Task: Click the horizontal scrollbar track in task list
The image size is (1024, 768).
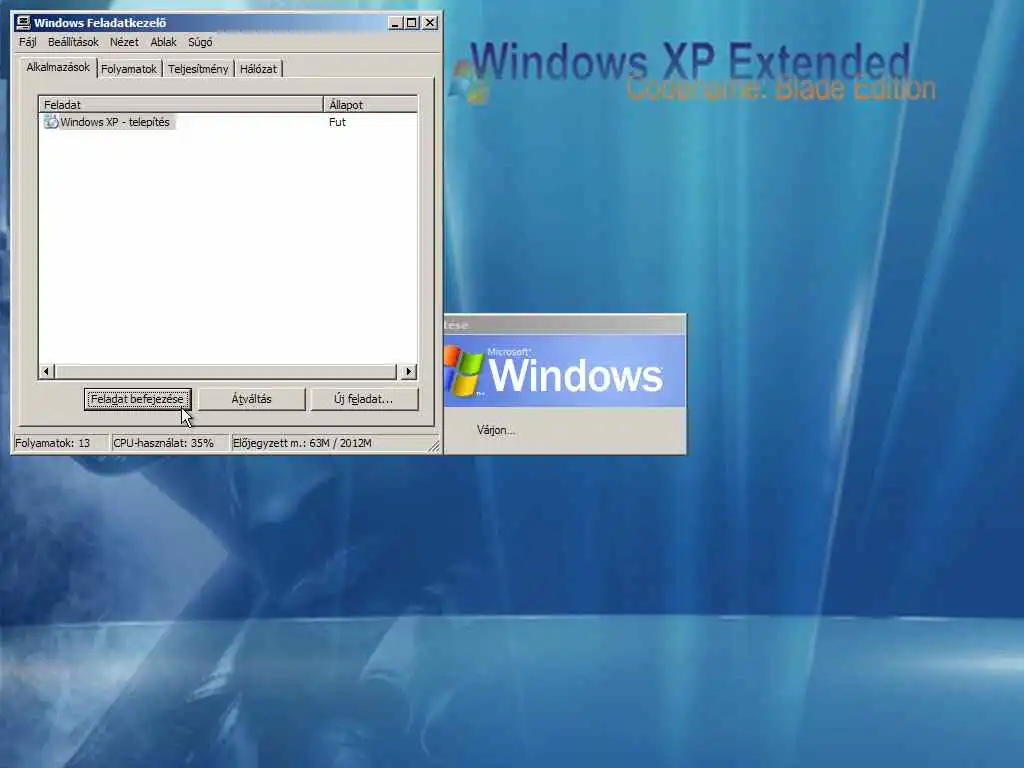Action: pos(225,372)
